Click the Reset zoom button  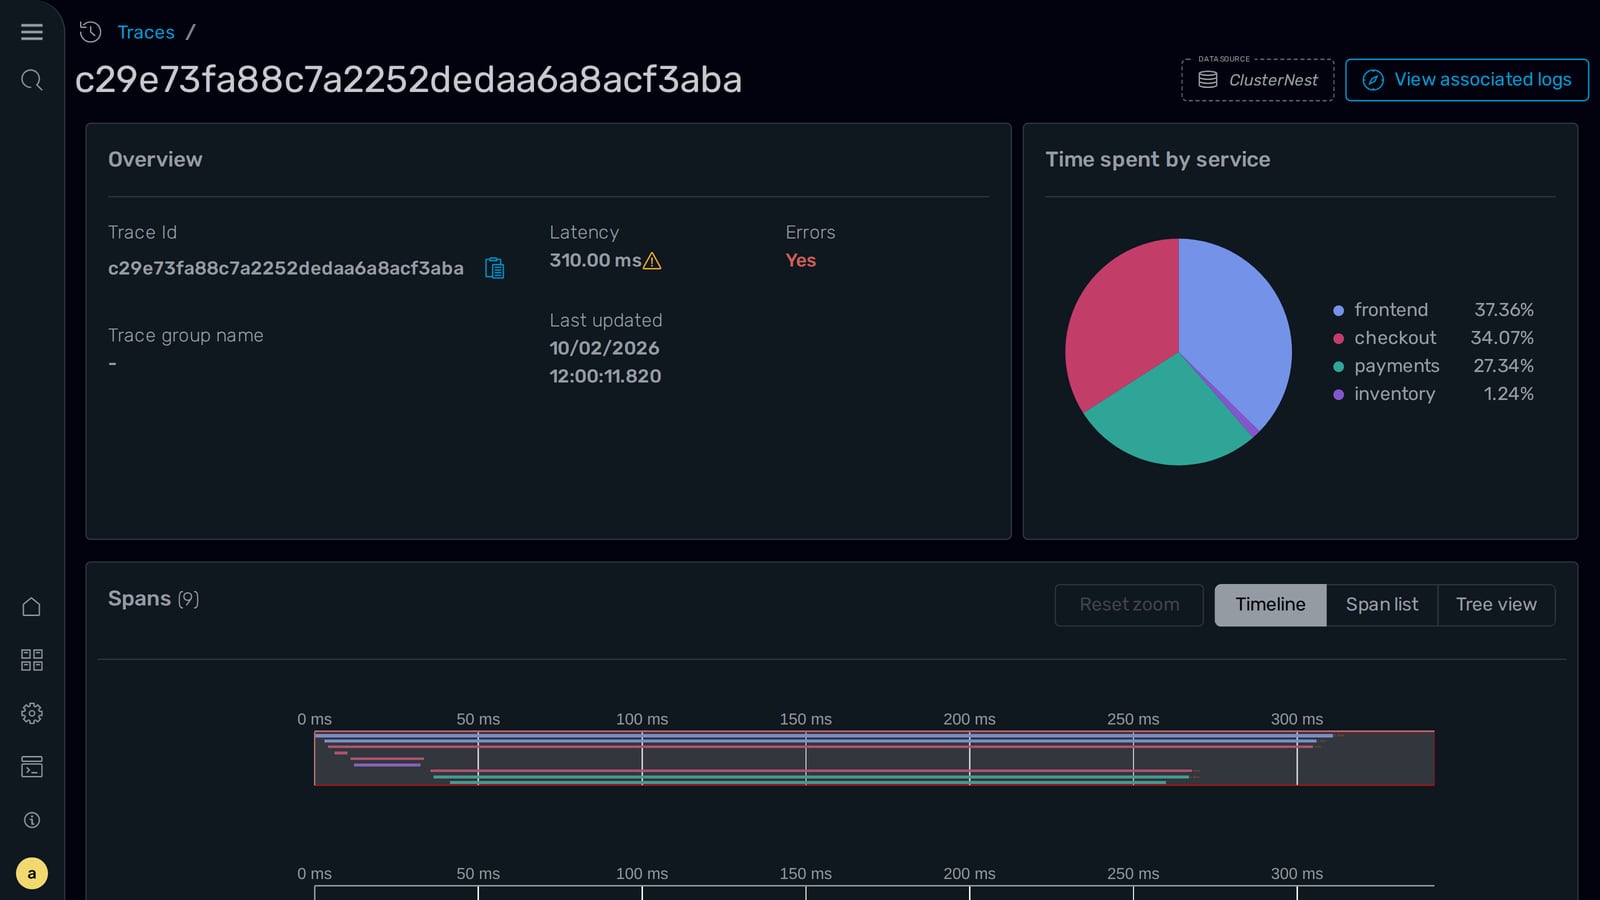point(1129,605)
